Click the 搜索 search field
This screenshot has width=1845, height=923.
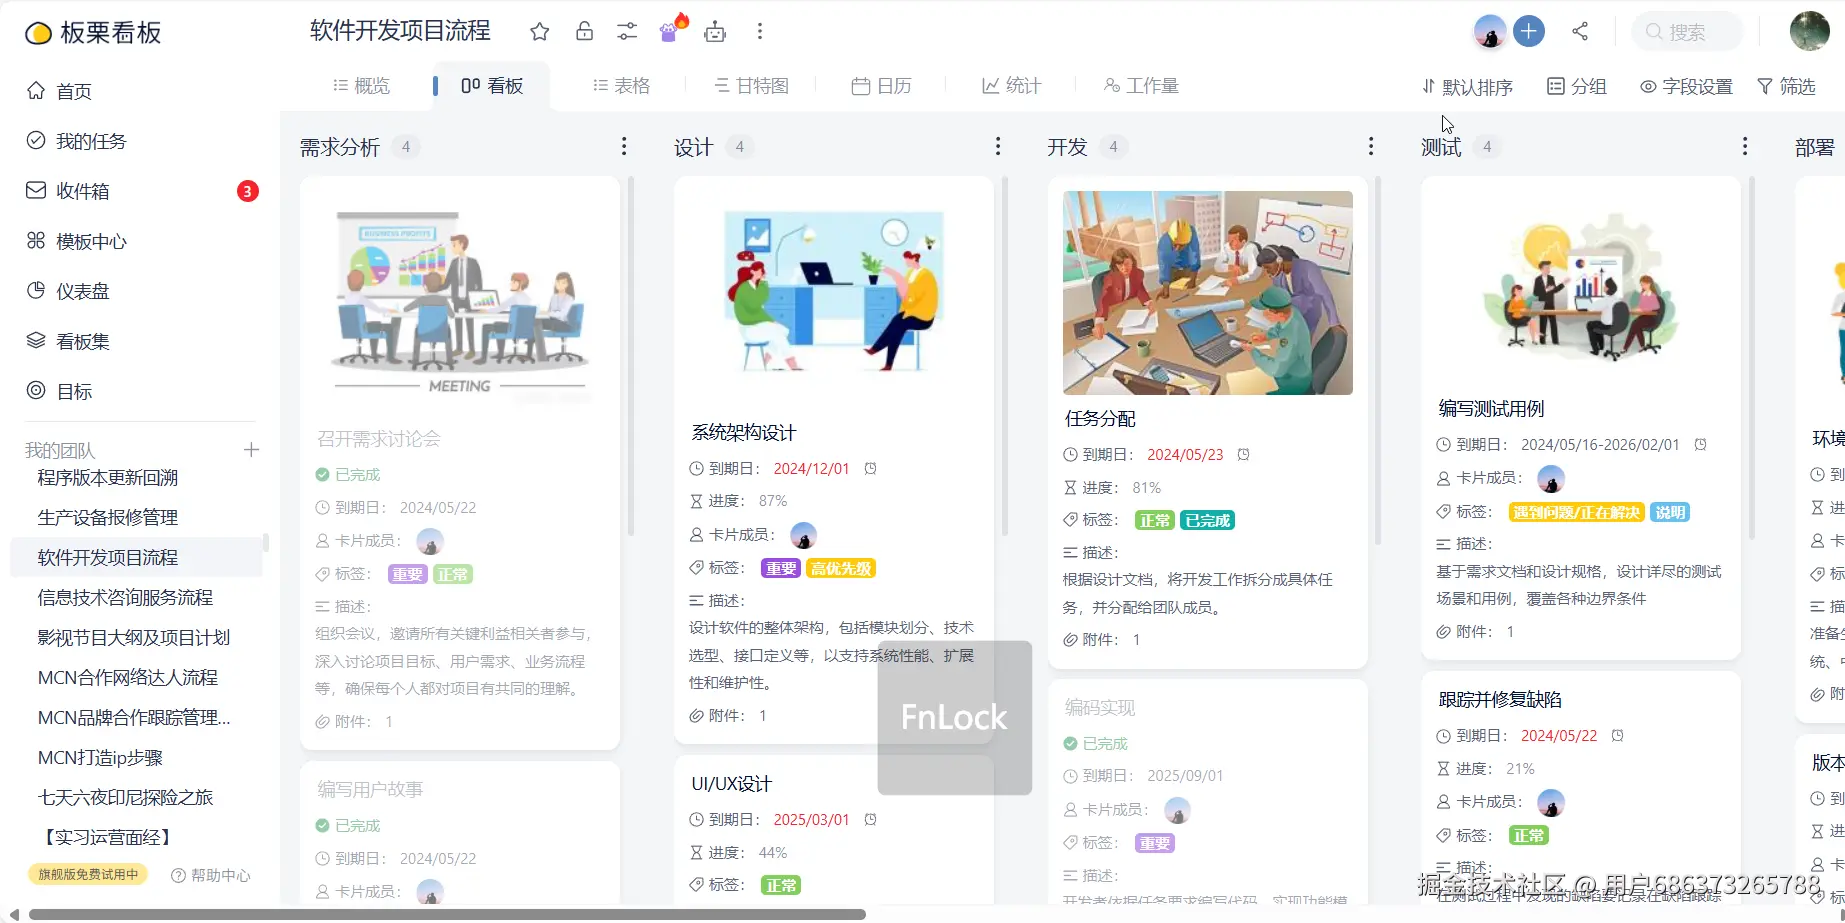coord(1687,32)
